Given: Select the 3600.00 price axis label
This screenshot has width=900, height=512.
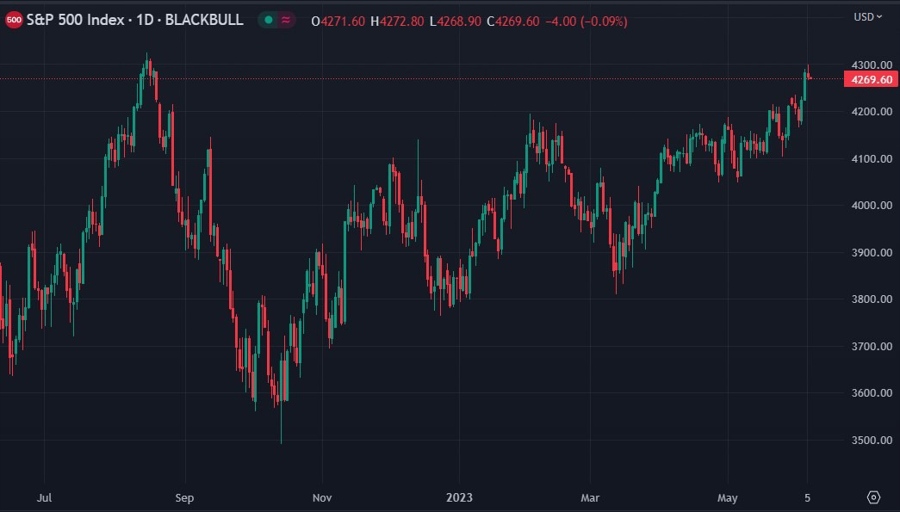Looking at the screenshot, I should [871, 393].
